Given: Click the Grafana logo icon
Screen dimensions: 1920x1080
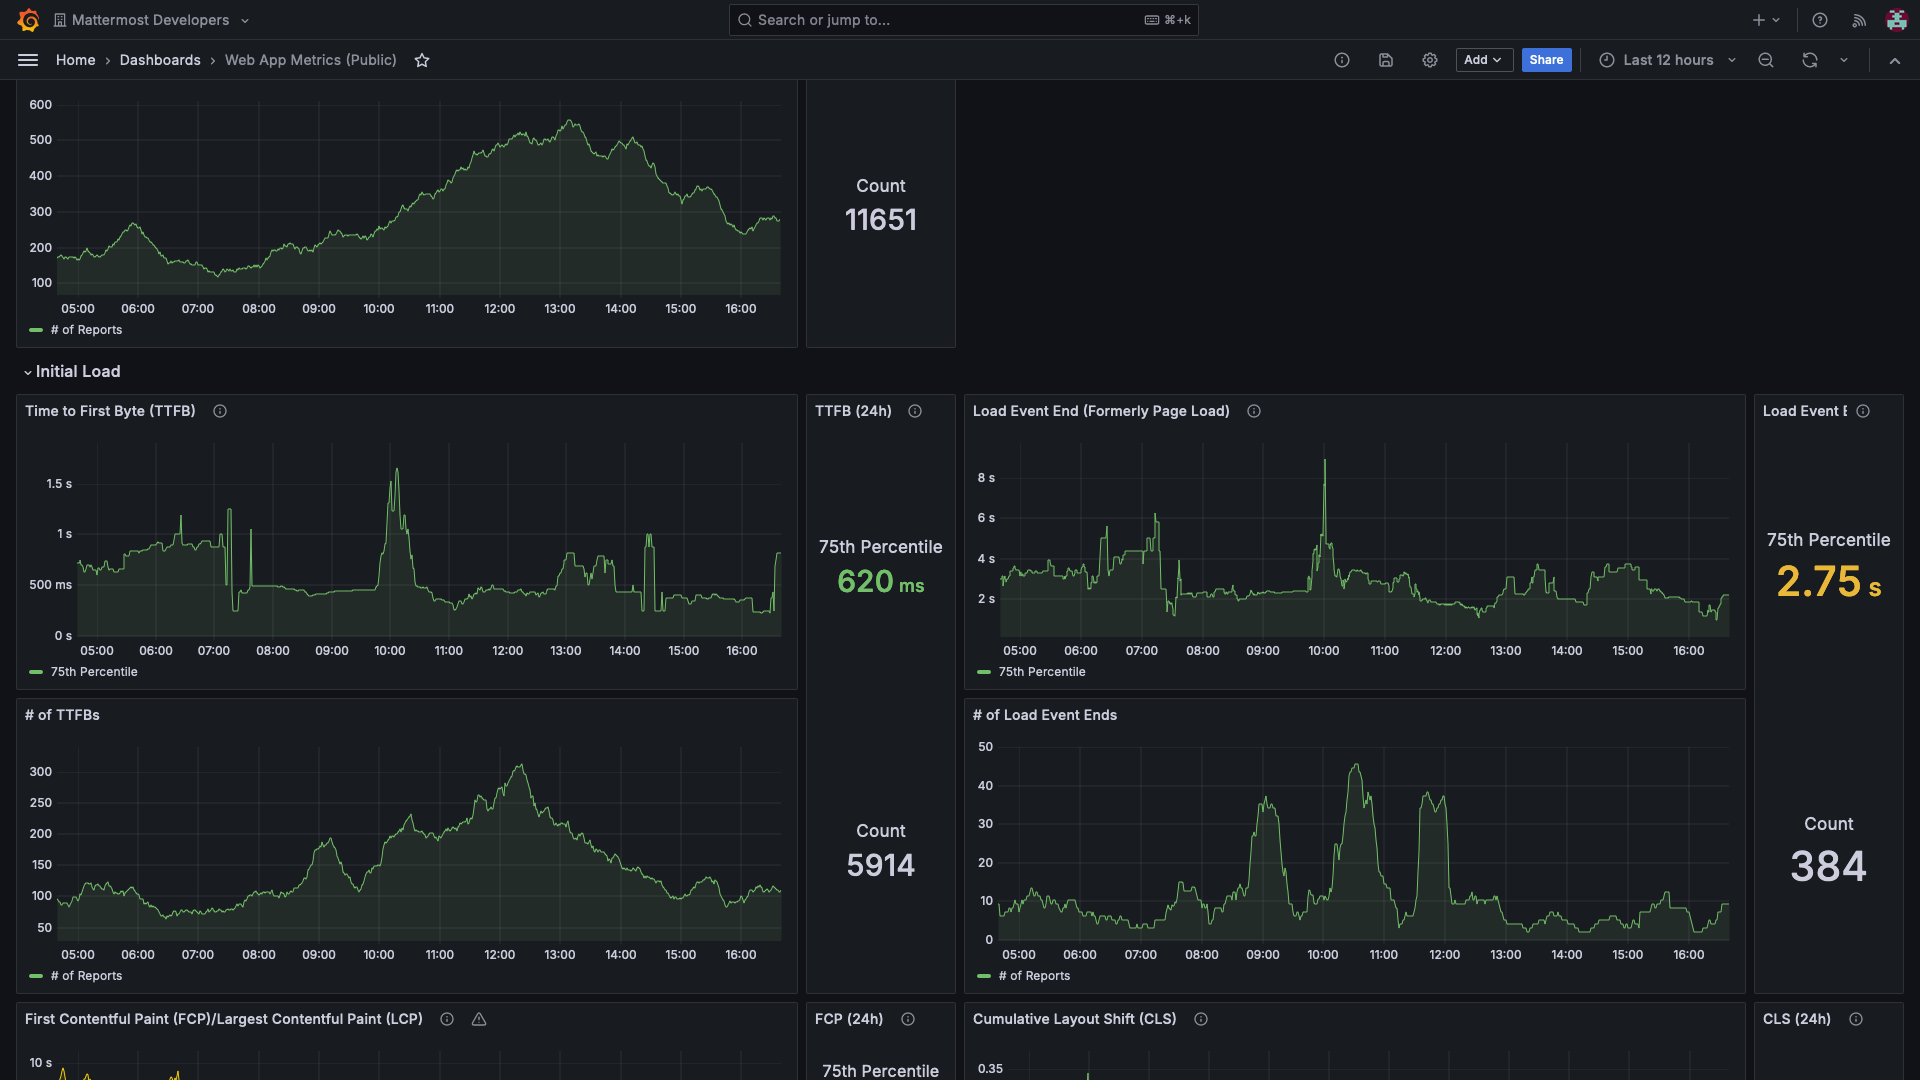Looking at the screenshot, I should (x=28, y=20).
